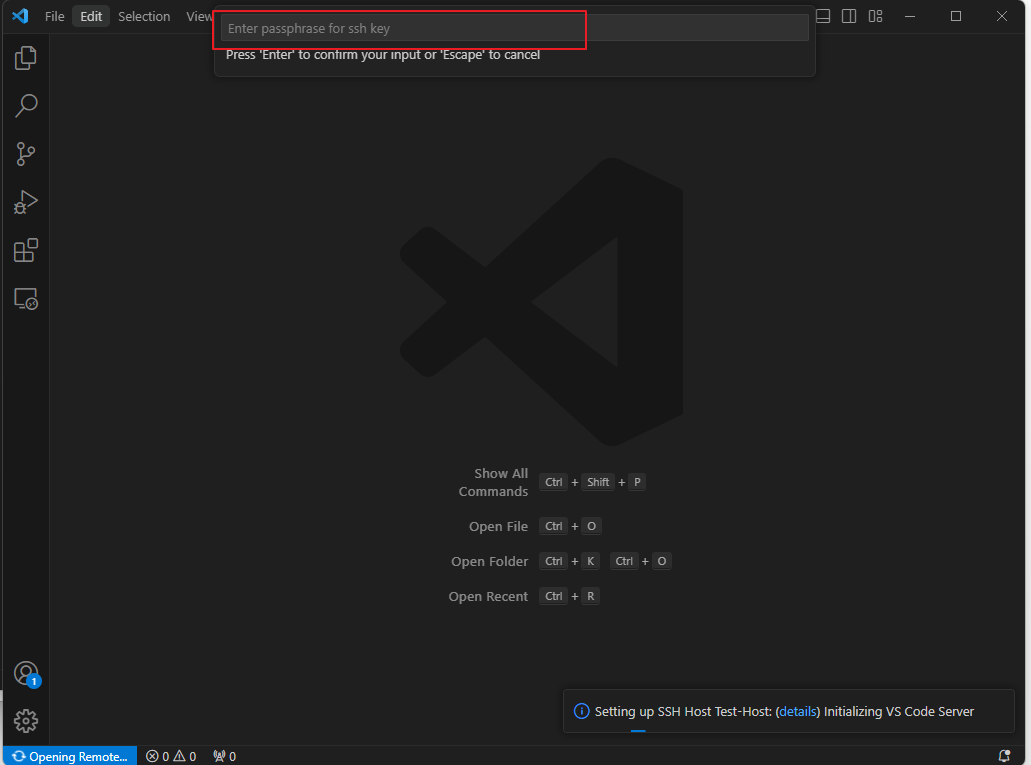
Task: Click the info icon in SSH notification
Action: pyautogui.click(x=581, y=711)
